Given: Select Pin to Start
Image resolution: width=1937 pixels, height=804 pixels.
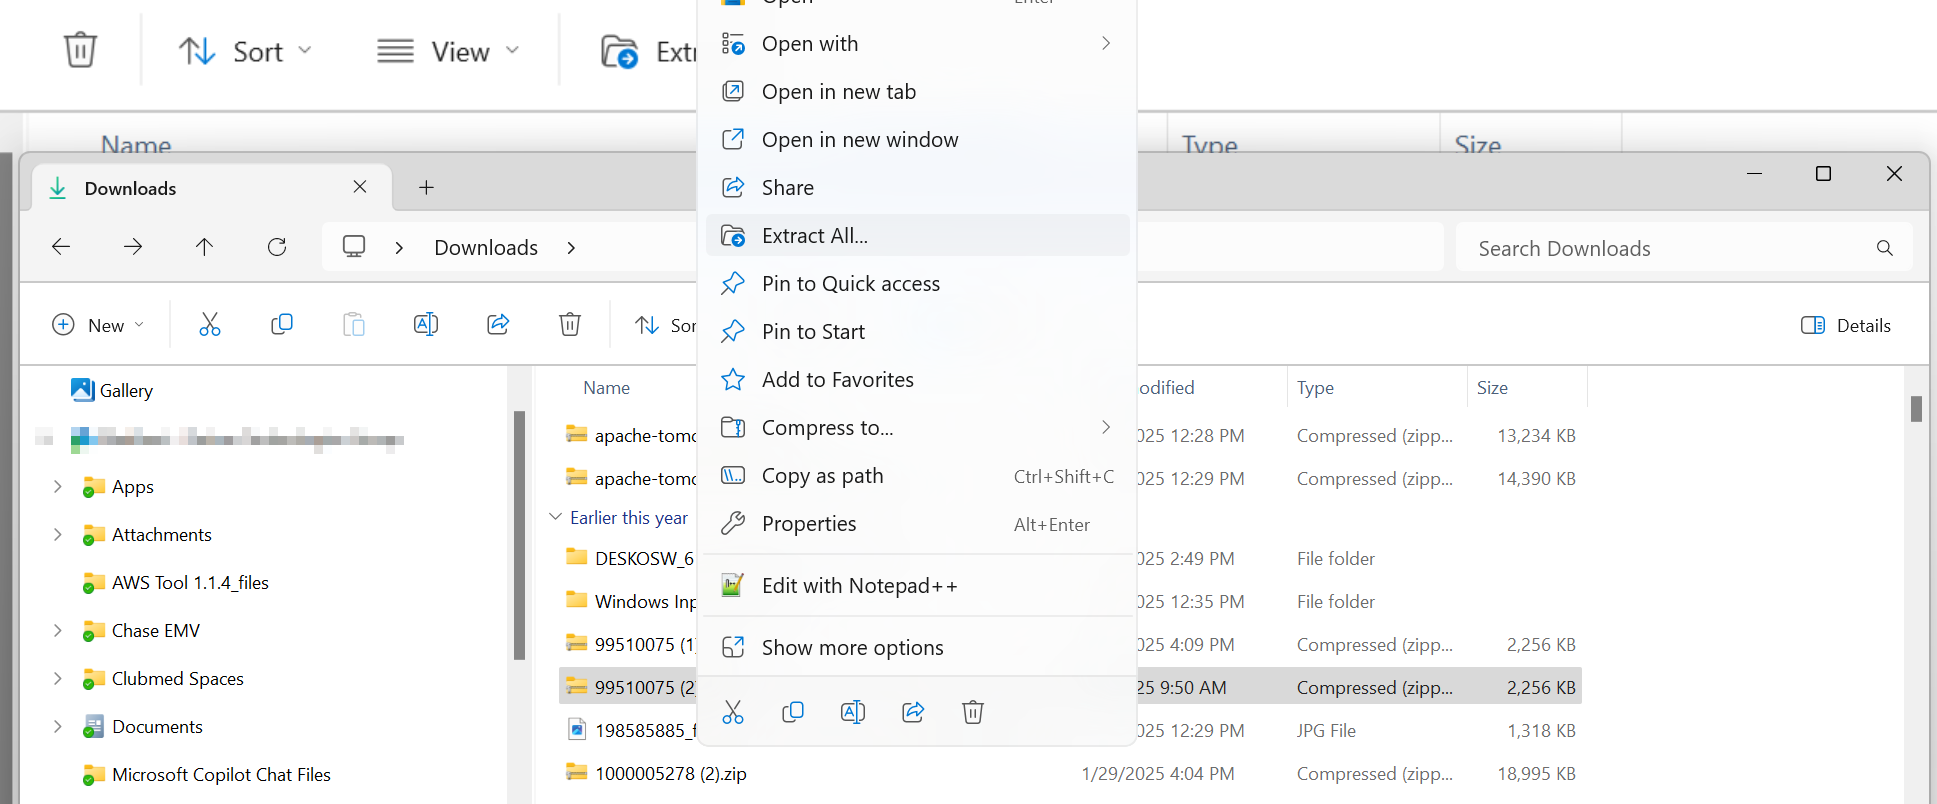Looking at the screenshot, I should pyautogui.click(x=917, y=331).
